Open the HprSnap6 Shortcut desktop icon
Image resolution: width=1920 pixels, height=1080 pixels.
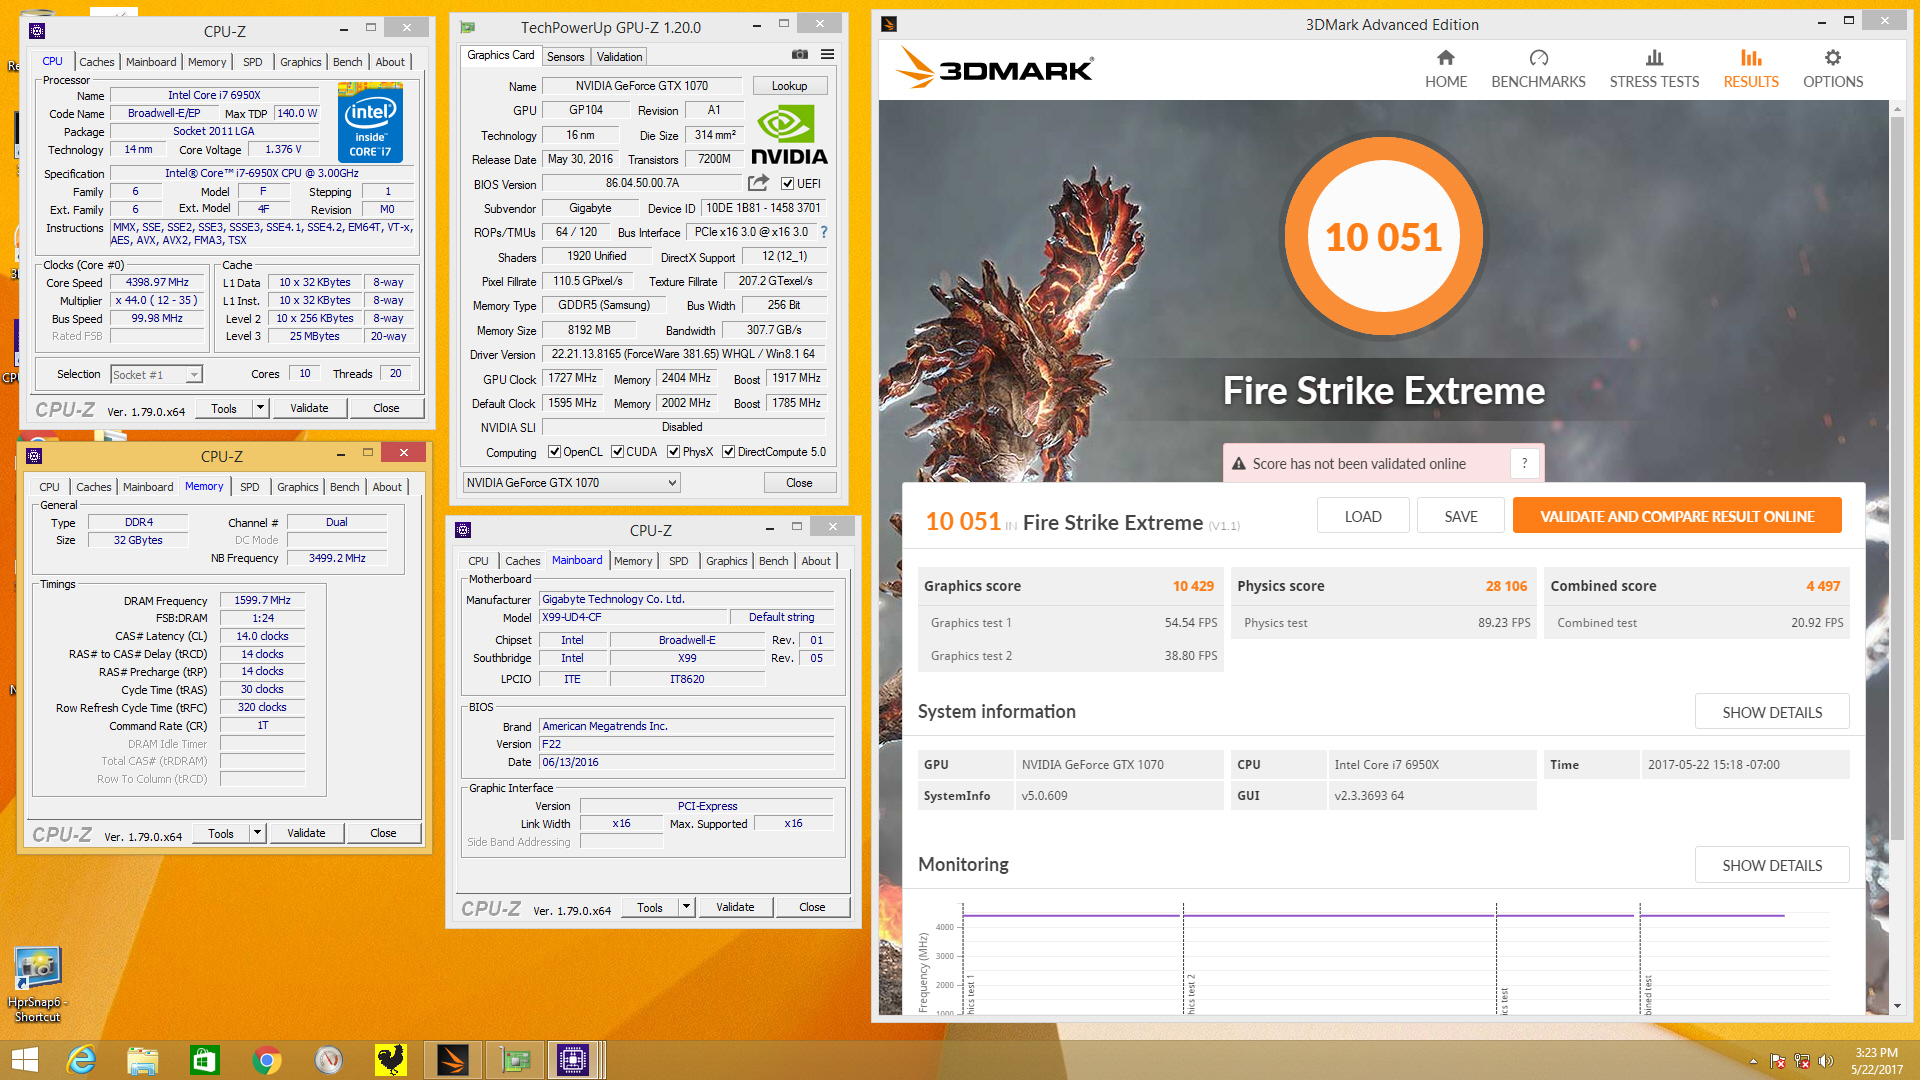point(37,985)
